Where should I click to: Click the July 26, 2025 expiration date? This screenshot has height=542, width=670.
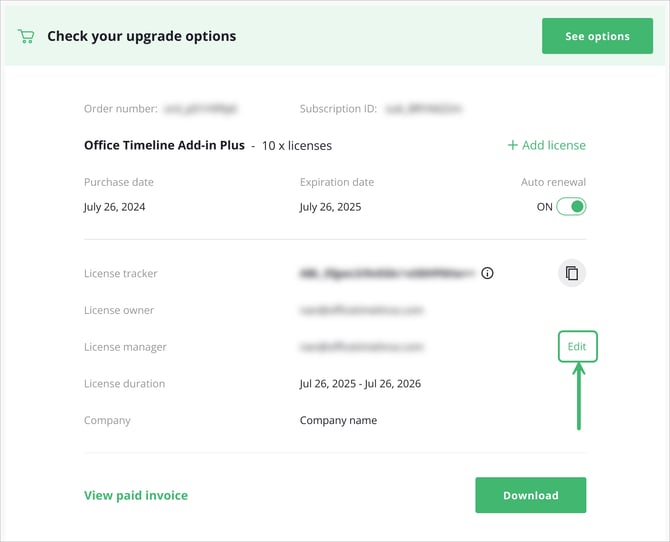(x=330, y=207)
